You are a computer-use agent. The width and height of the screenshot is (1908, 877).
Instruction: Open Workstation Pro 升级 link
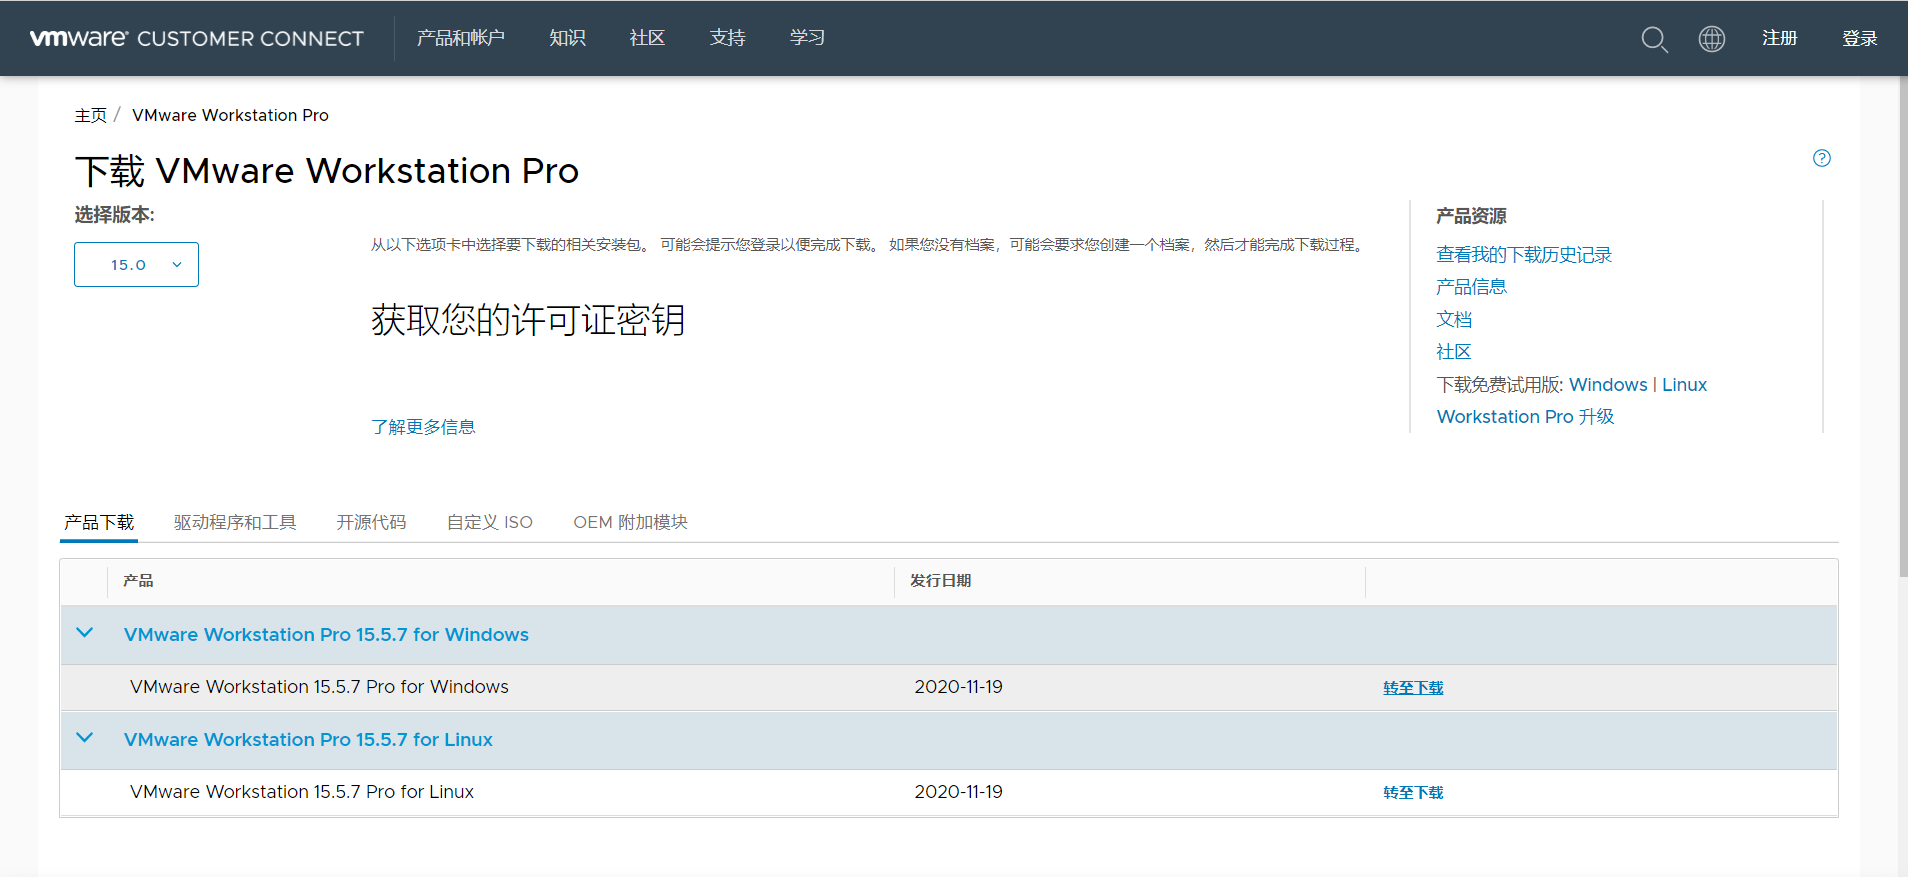click(x=1525, y=417)
